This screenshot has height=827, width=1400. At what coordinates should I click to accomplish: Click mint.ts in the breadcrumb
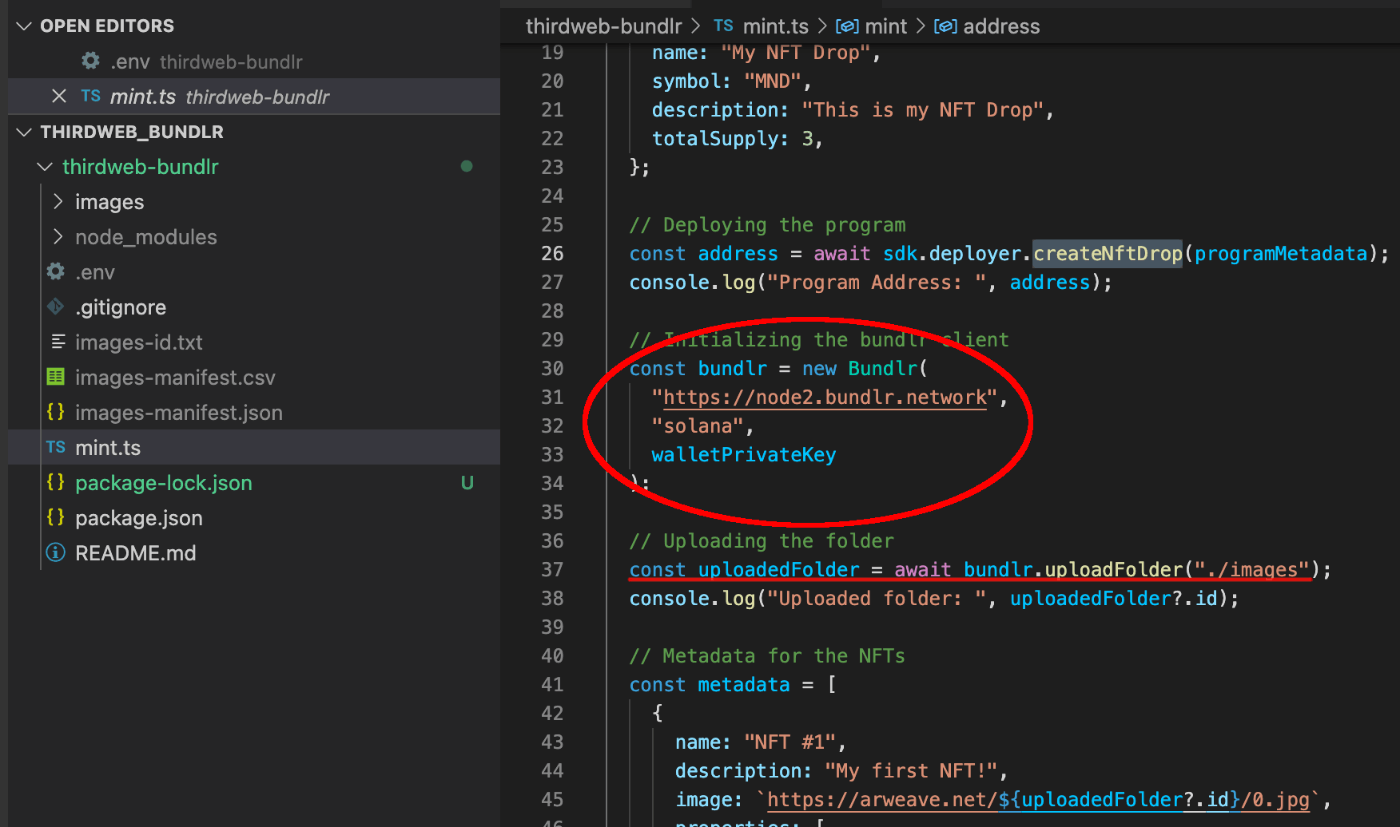[x=775, y=27]
